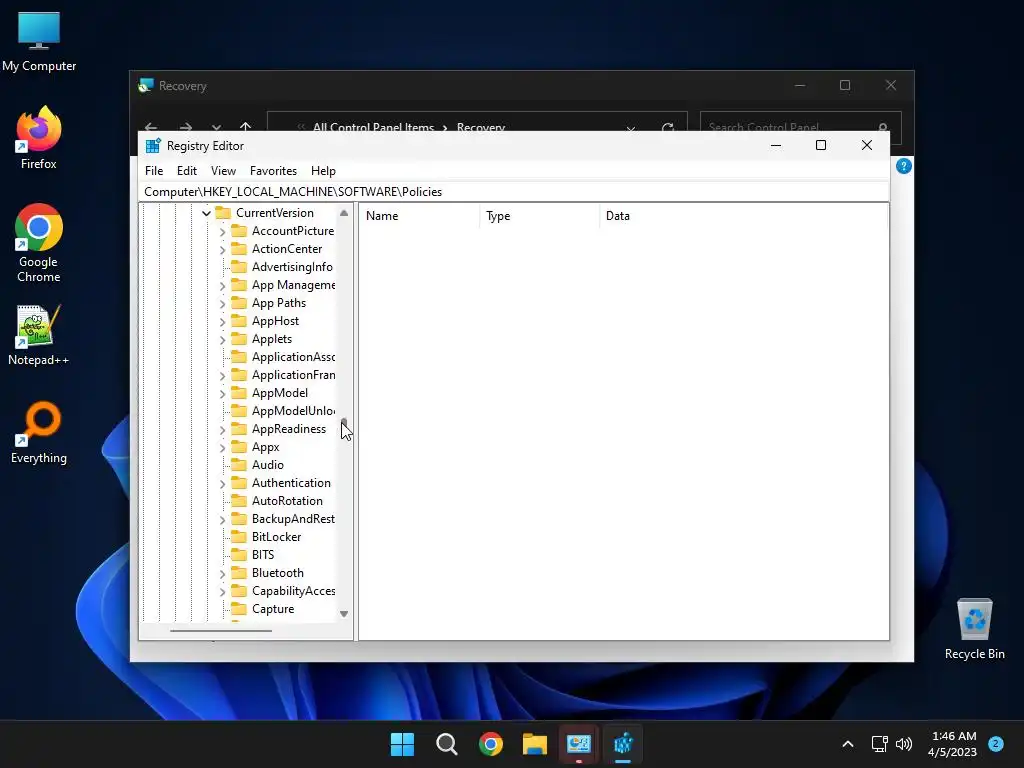The image size is (1024, 768).
Task: Select the Appx key
Action: pyautogui.click(x=266, y=447)
